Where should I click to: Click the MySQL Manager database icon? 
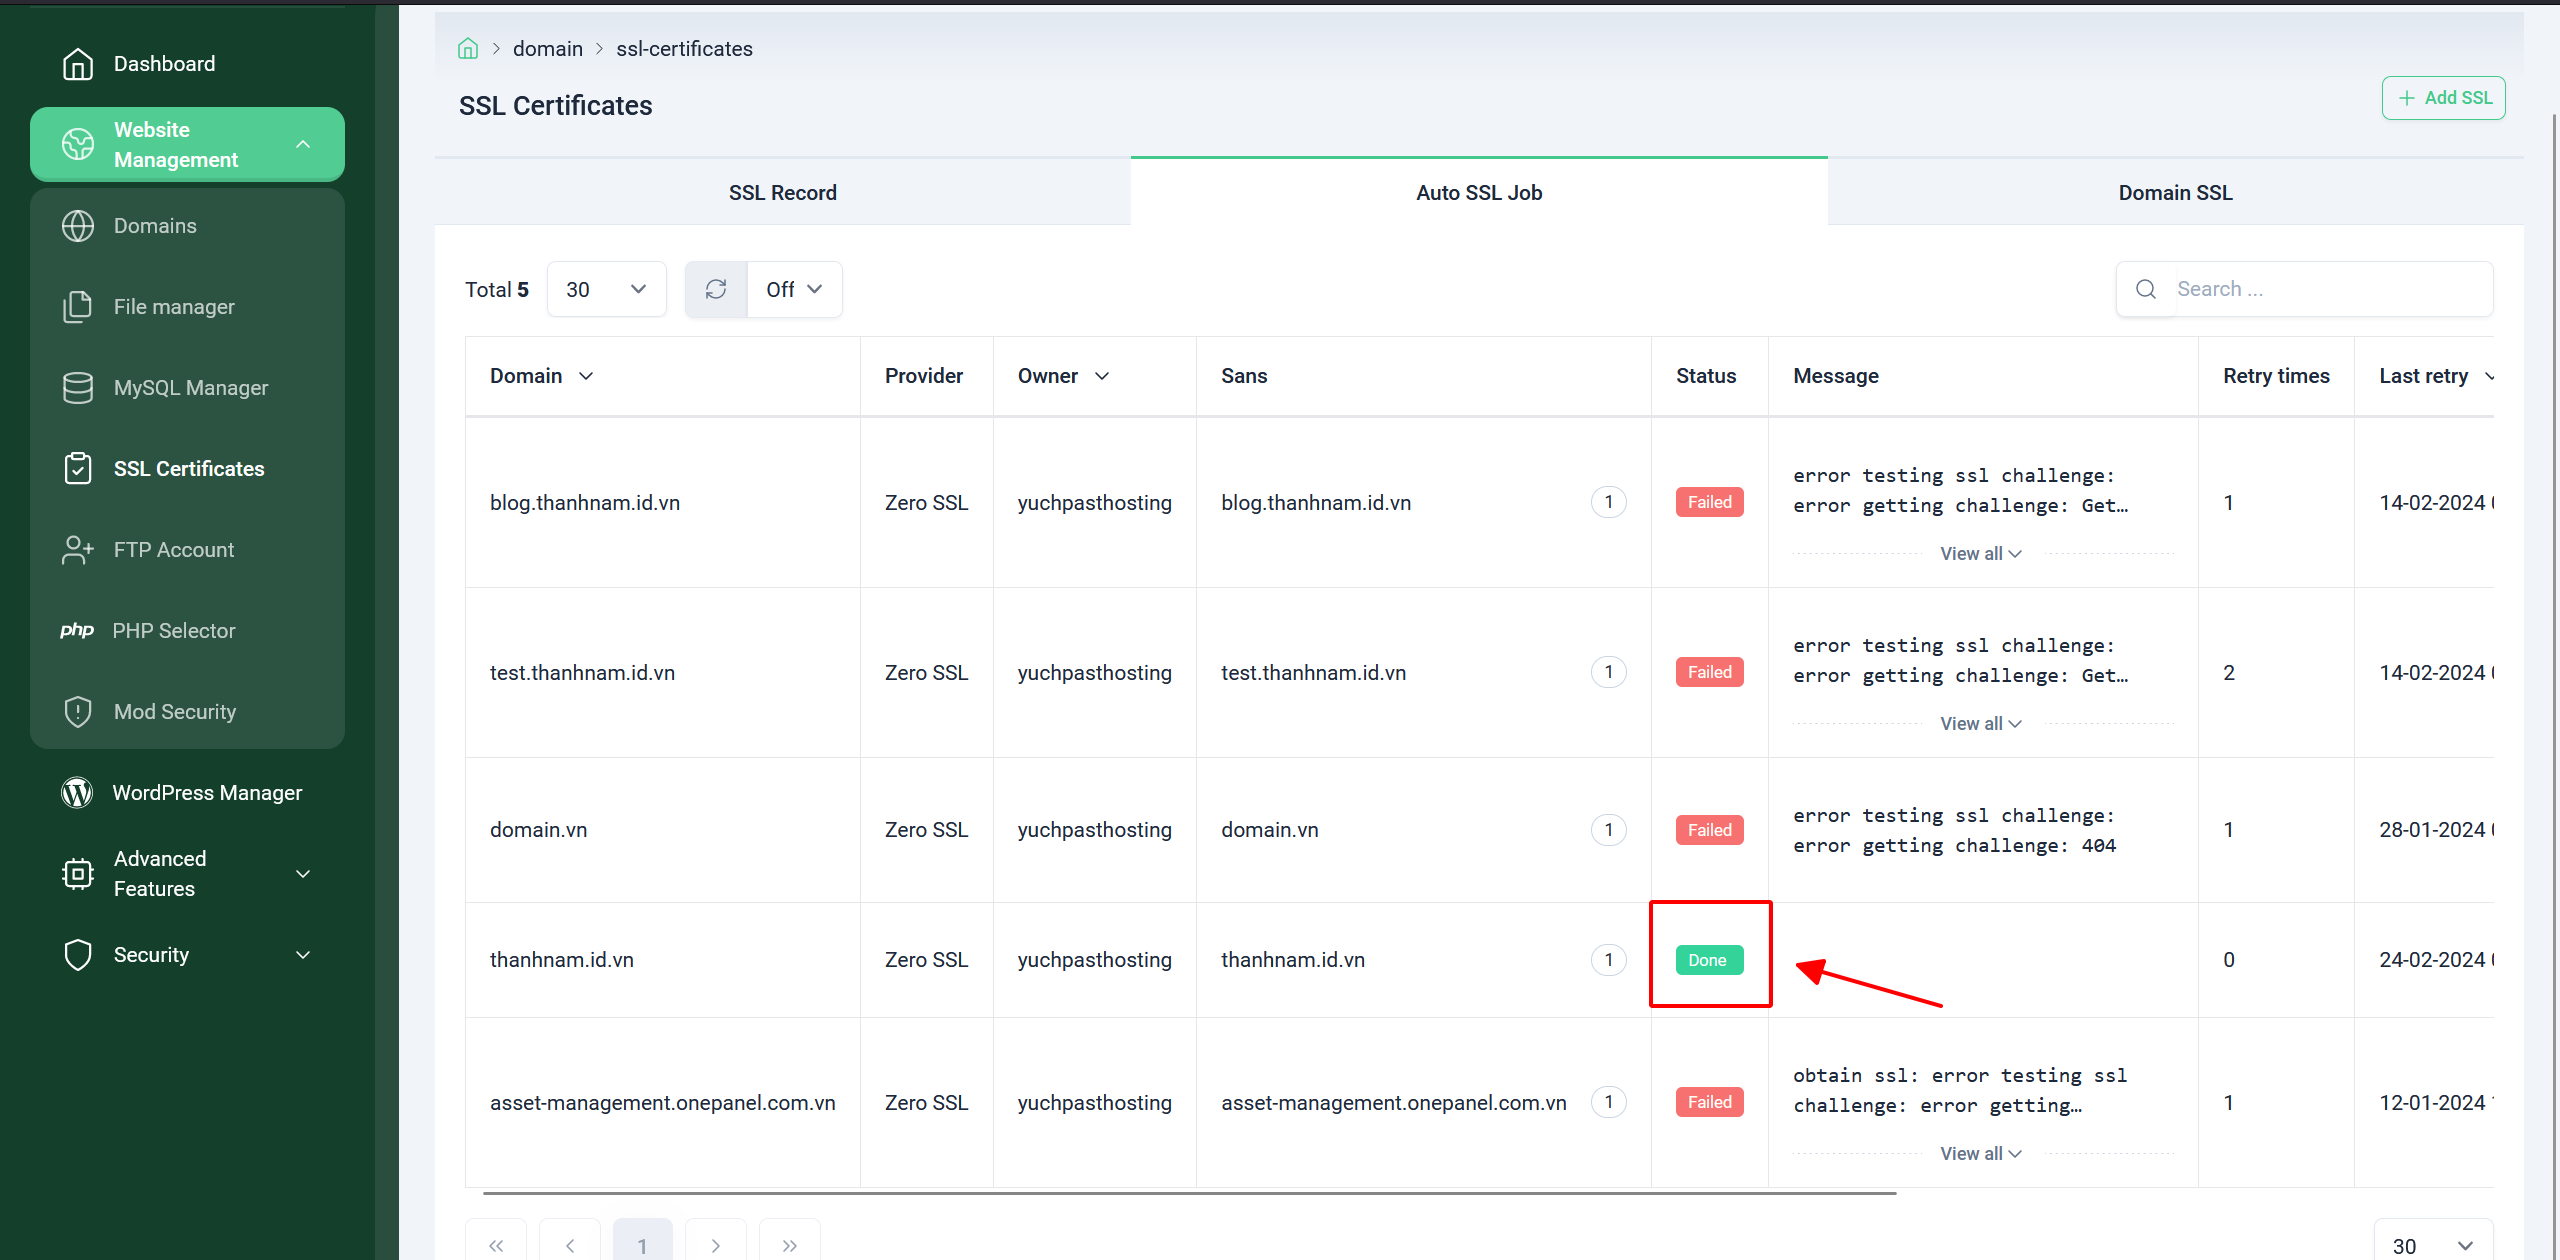(78, 388)
